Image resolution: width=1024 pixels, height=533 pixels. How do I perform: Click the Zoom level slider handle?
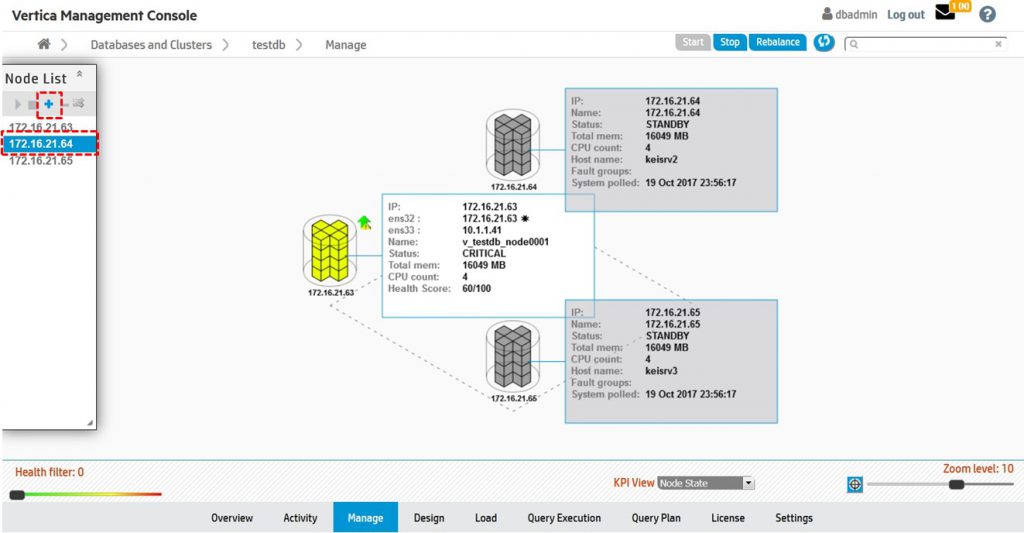(x=956, y=484)
